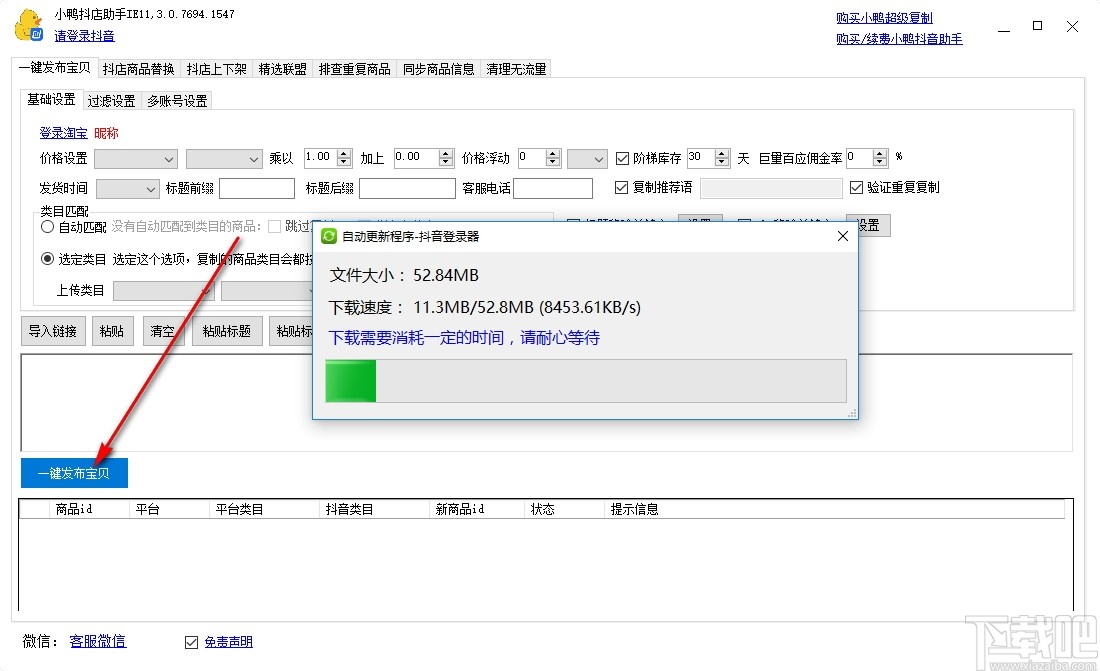This screenshot has width=1100, height=671.
Task: Switch to 清理无流量 tab
Action: [516, 69]
